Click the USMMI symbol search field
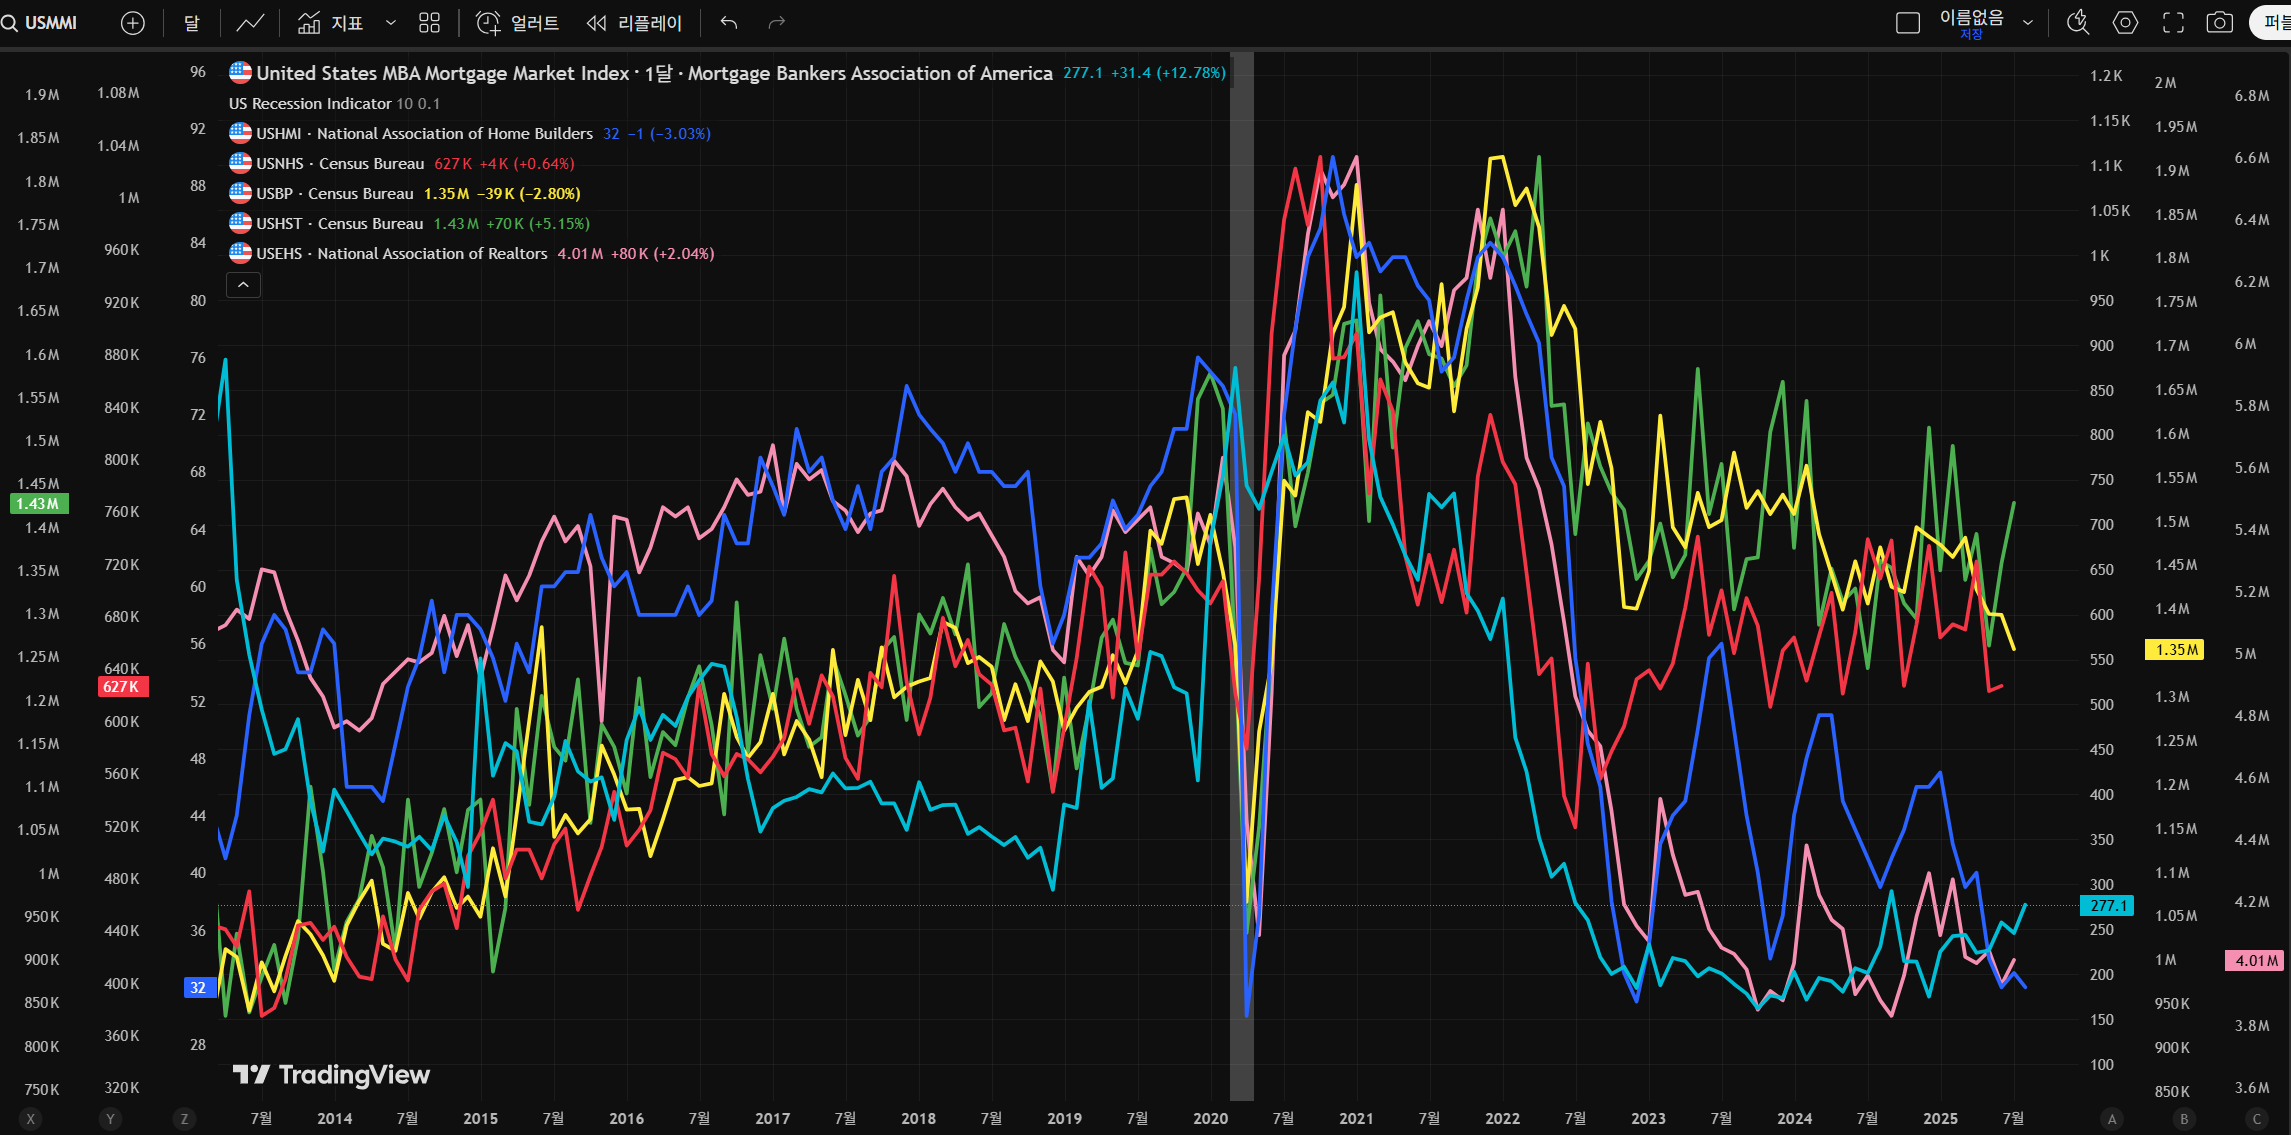The width and height of the screenshot is (2291, 1135). (50, 23)
